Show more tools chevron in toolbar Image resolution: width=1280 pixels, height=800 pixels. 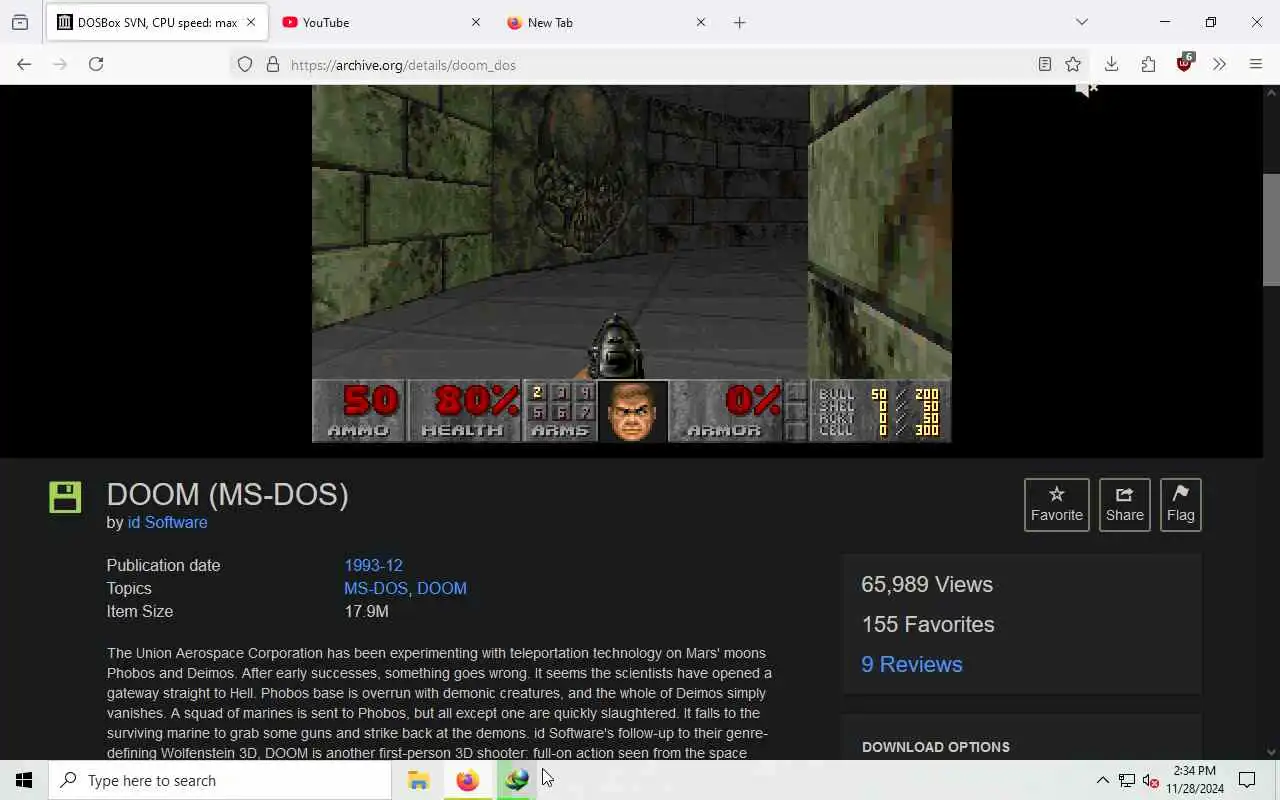[1219, 64]
